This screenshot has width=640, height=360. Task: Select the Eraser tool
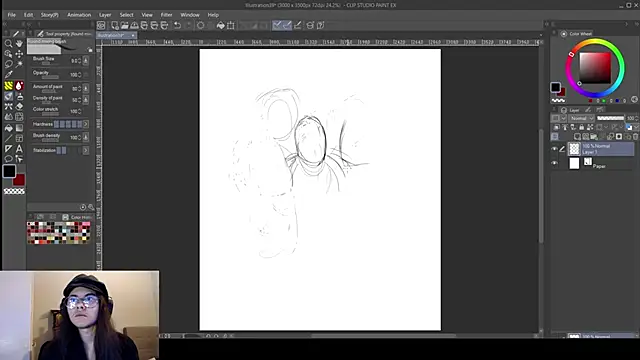tap(19, 107)
